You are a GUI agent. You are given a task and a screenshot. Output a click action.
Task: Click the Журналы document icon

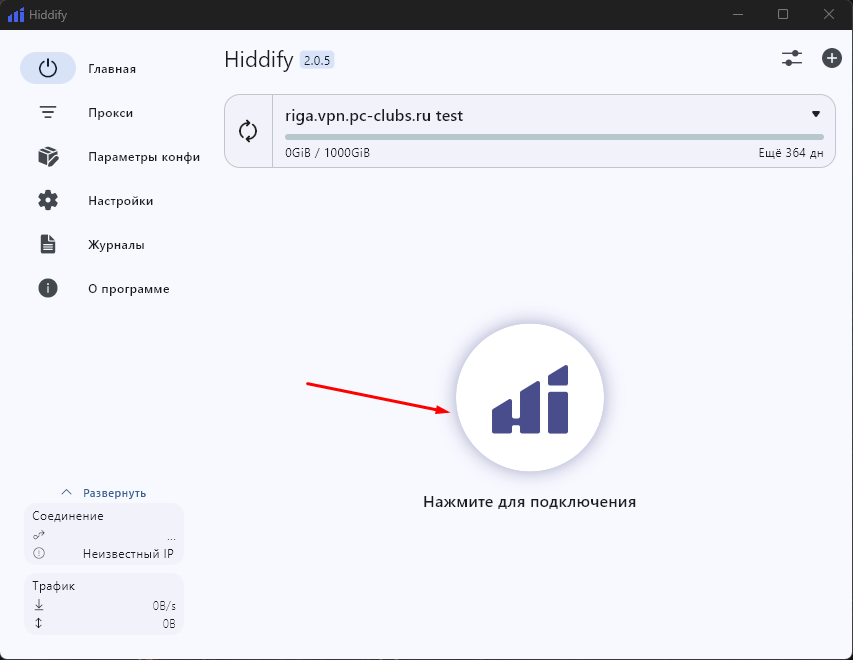48,245
